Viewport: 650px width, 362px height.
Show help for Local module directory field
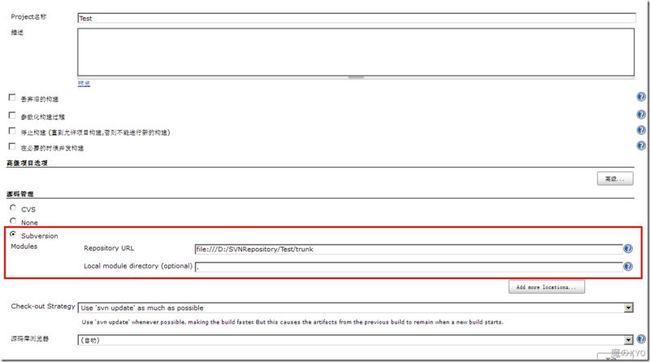[628, 266]
